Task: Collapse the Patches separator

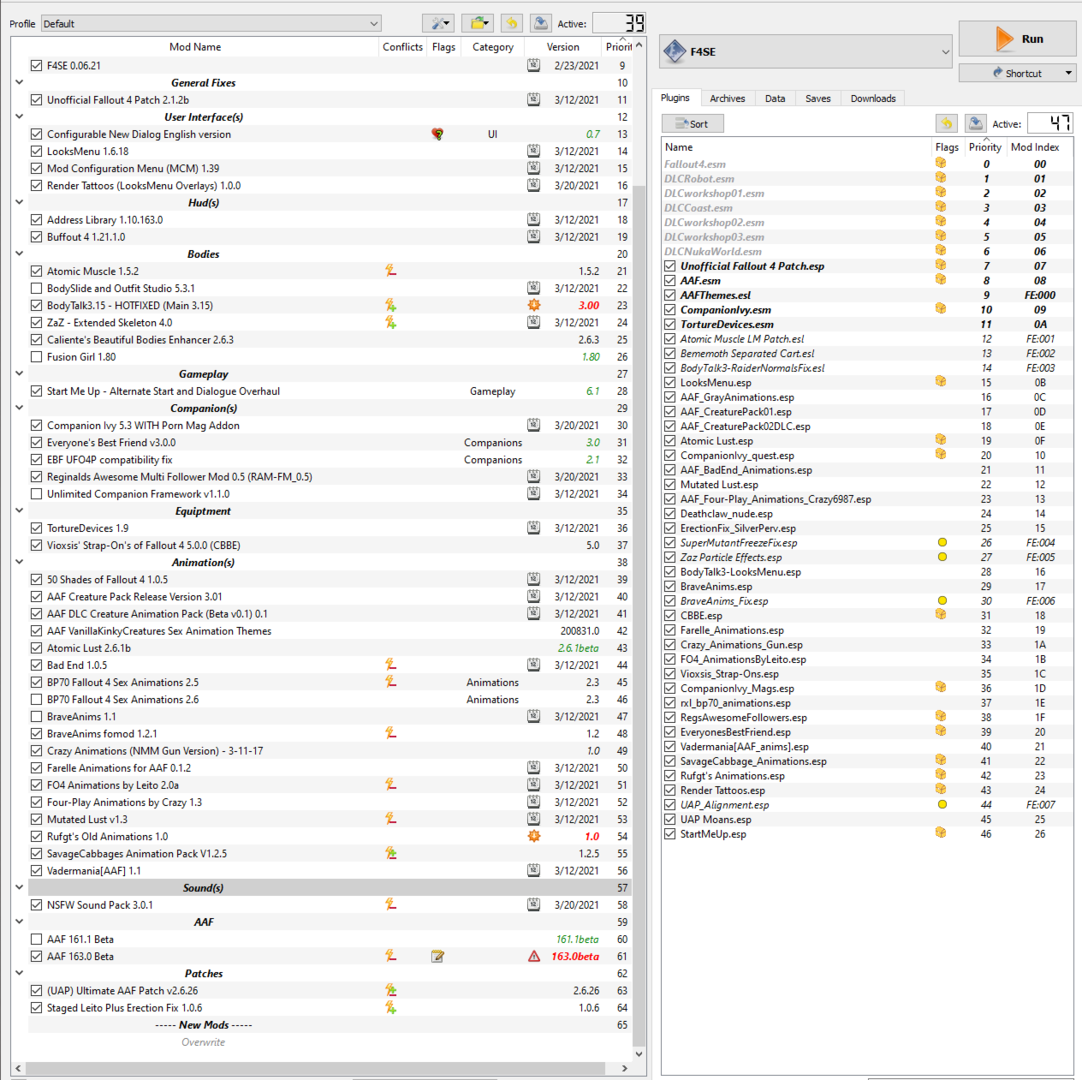Action: tap(19, 973)
